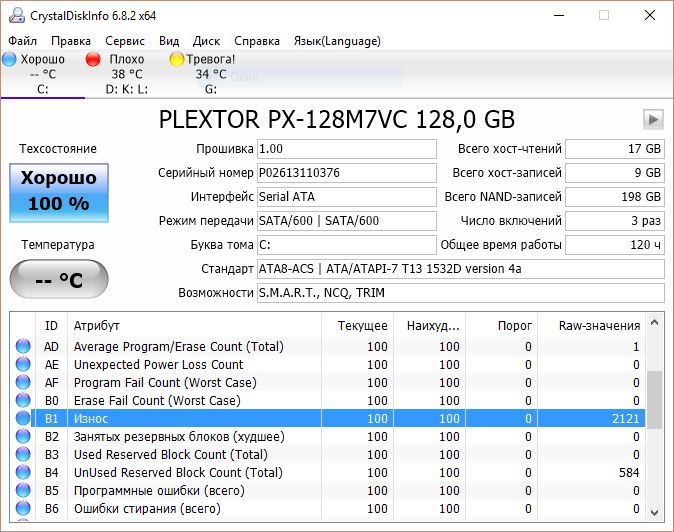Open the Правка menu
The width and height of the screenshot is (674, 532).
(x=70, y=41)
